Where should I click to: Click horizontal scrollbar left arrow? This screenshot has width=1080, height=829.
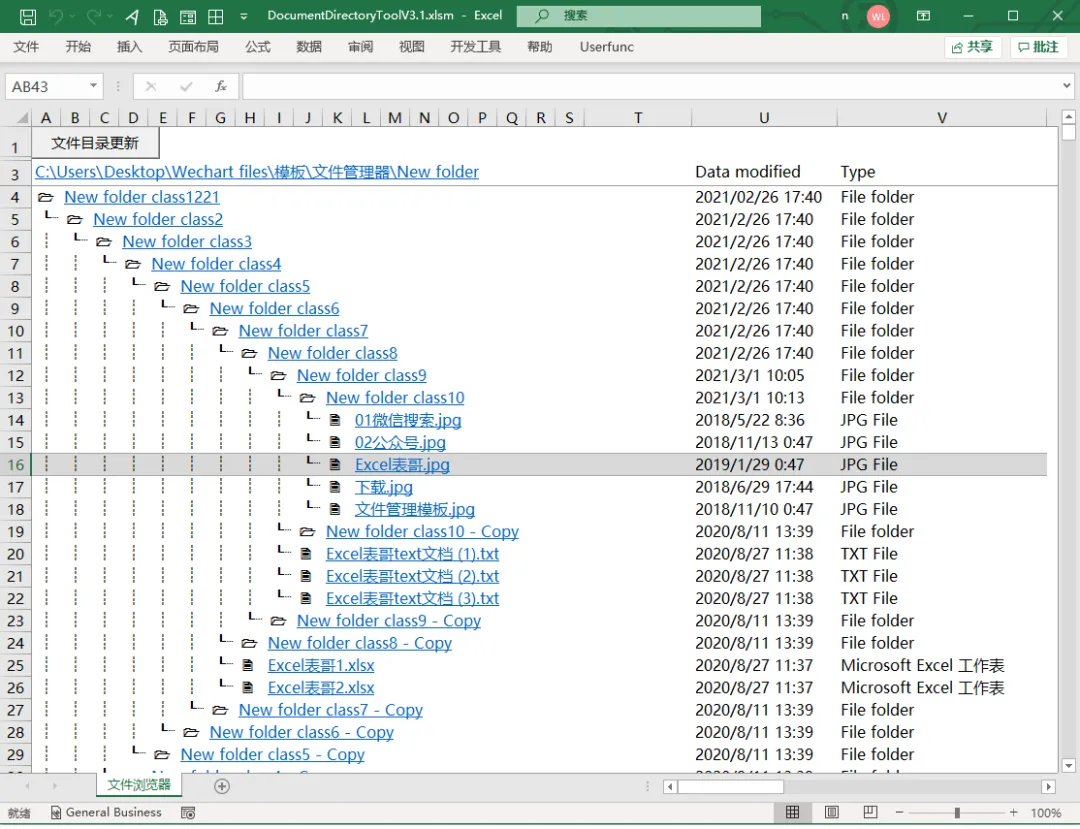[670, 786]
